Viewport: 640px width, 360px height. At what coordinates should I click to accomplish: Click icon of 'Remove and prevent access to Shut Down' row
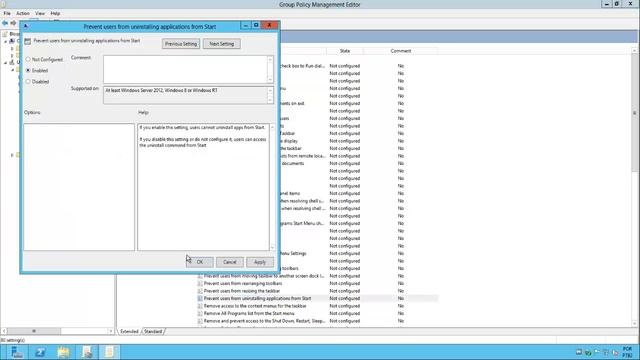[x=200, y=321]
